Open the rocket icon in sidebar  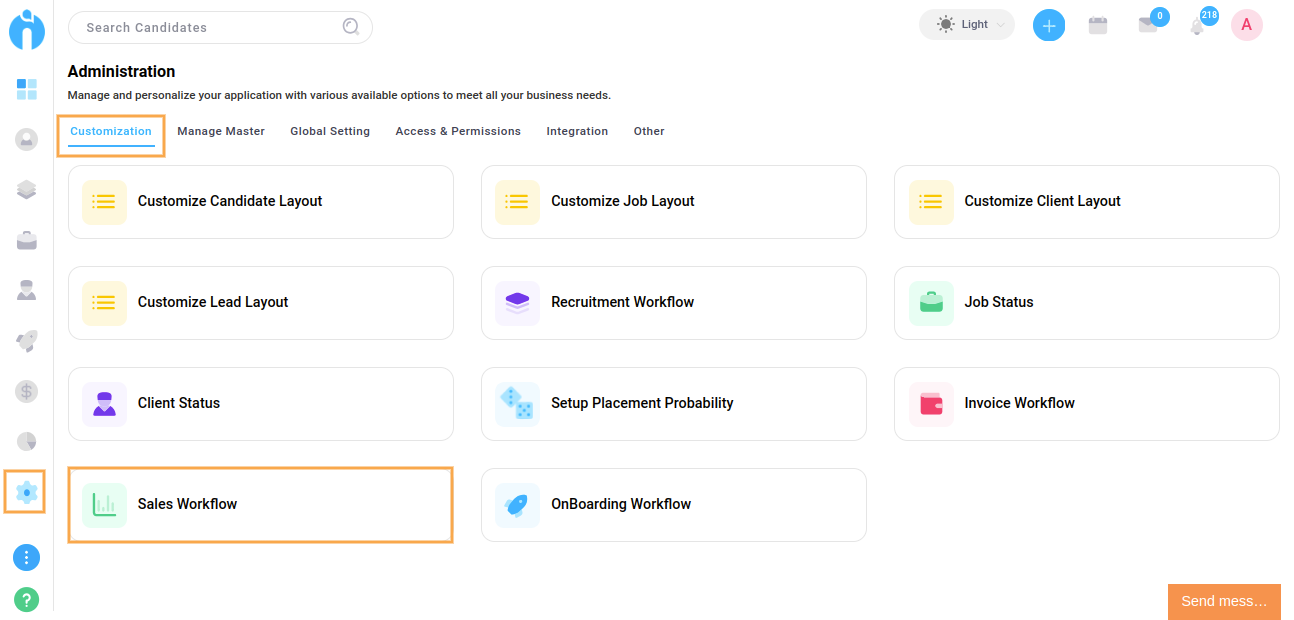tap(27, 341)
